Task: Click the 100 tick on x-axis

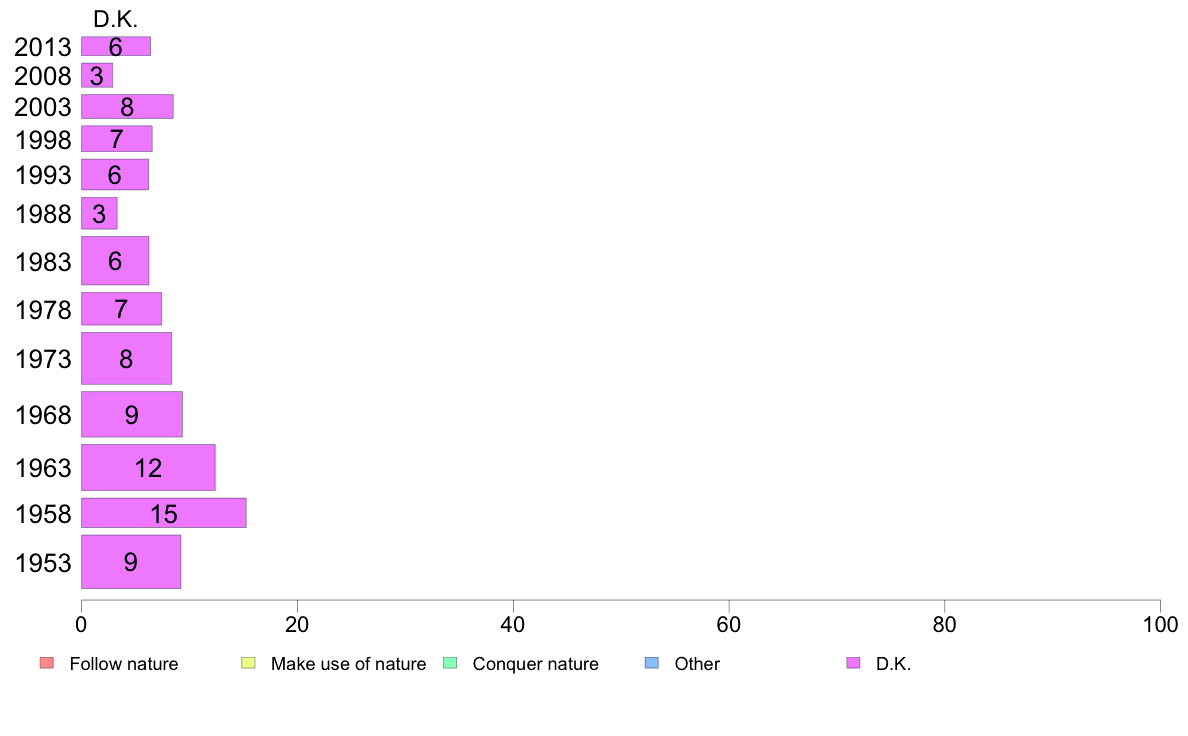Action: coord(1160,625)
